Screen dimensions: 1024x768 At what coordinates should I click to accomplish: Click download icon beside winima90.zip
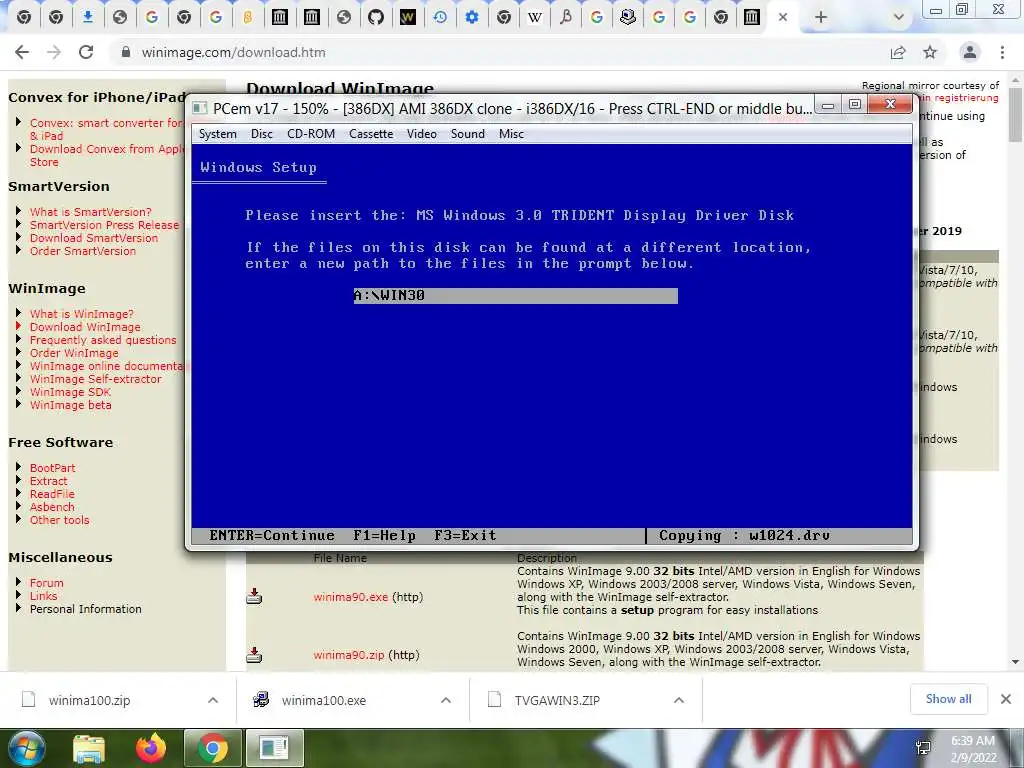[254, 654]
